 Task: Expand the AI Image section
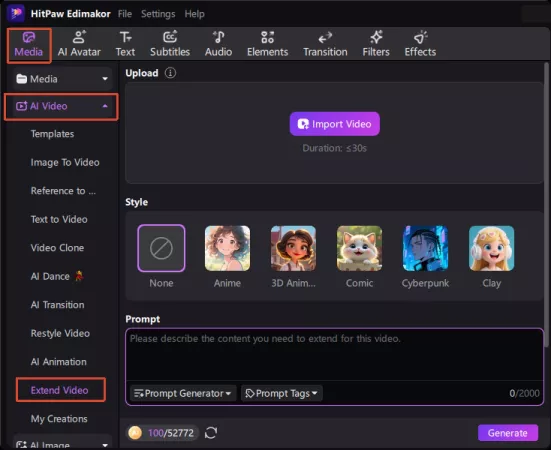pos(63,444)
